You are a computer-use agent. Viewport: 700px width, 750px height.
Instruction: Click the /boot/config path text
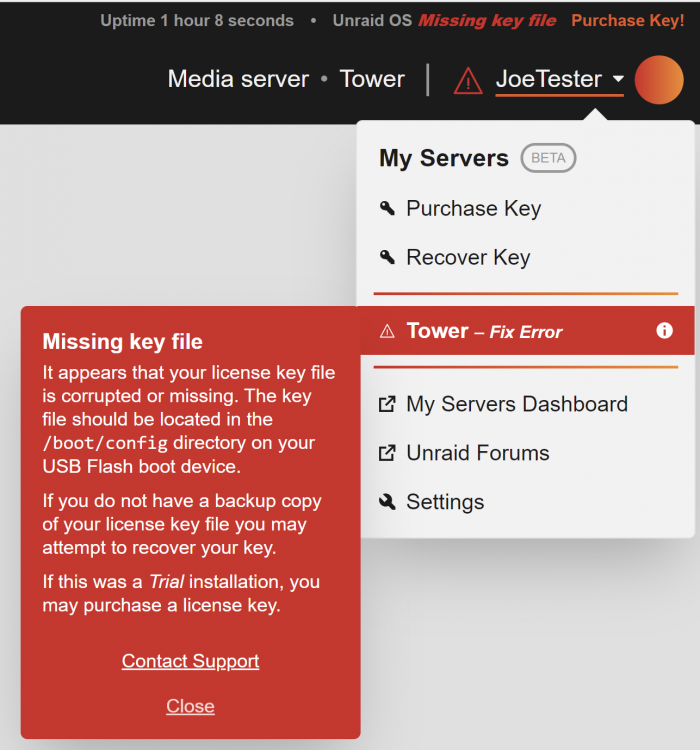click(105, 443)
